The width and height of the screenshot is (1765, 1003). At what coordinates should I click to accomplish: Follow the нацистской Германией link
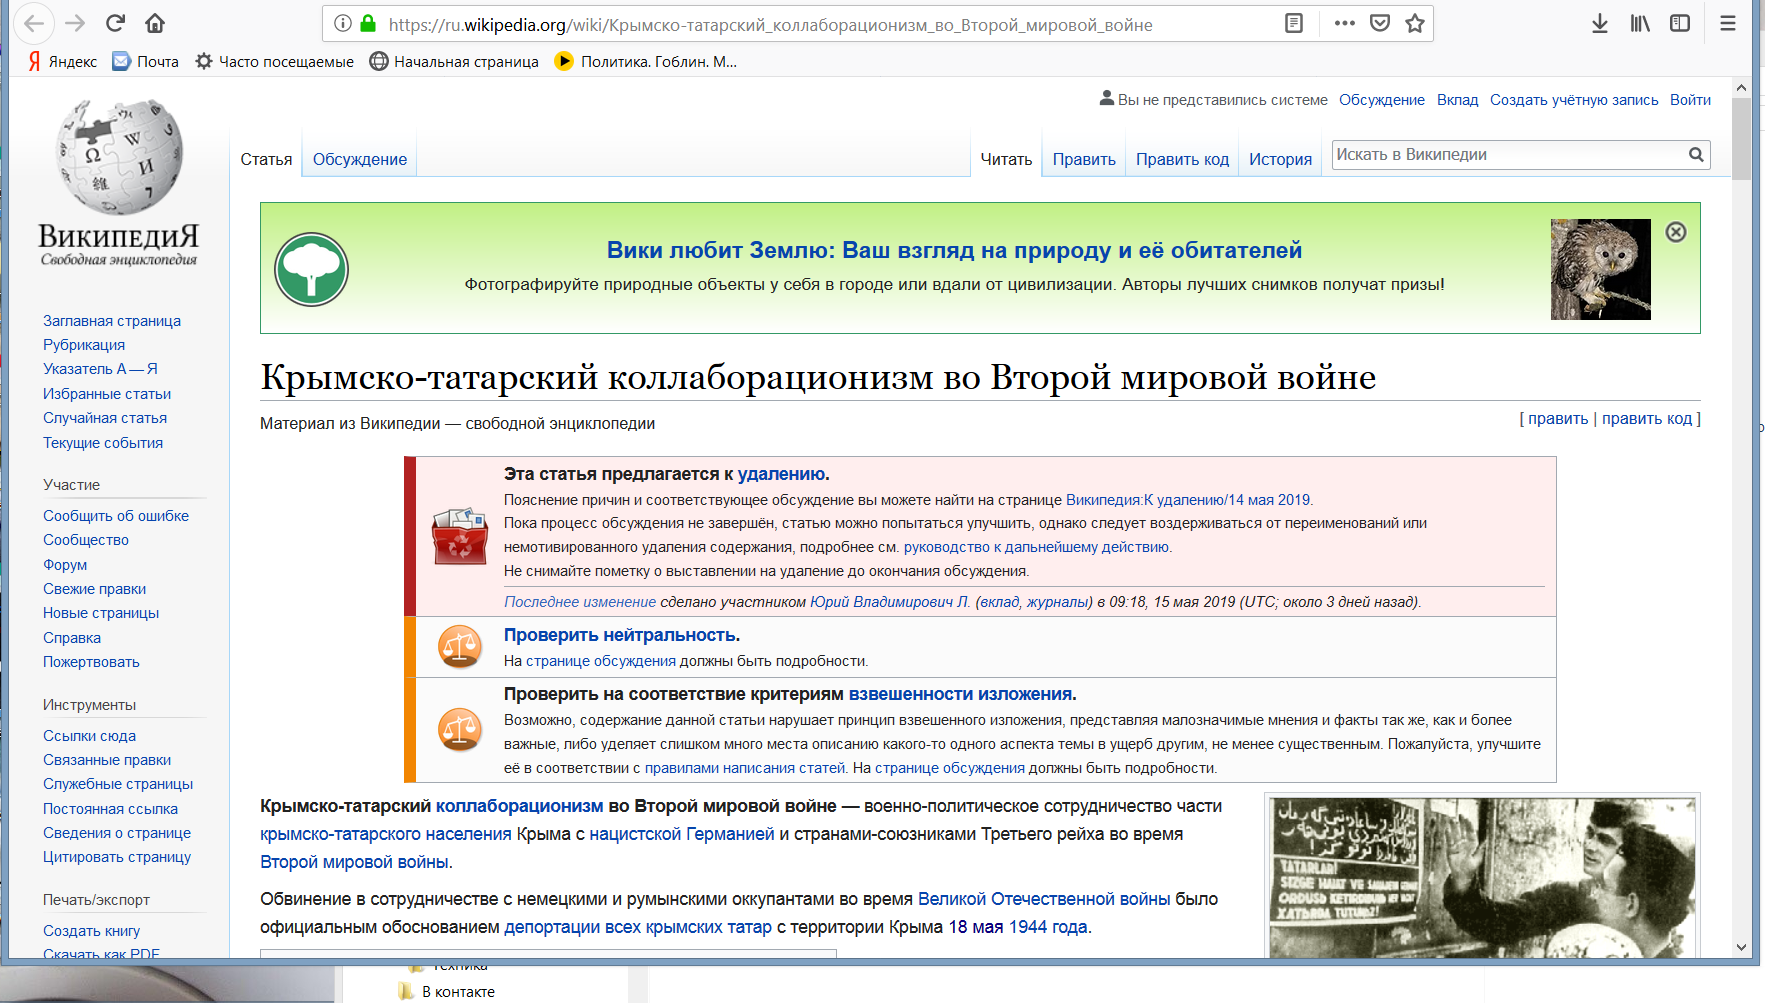coord(682,834)
